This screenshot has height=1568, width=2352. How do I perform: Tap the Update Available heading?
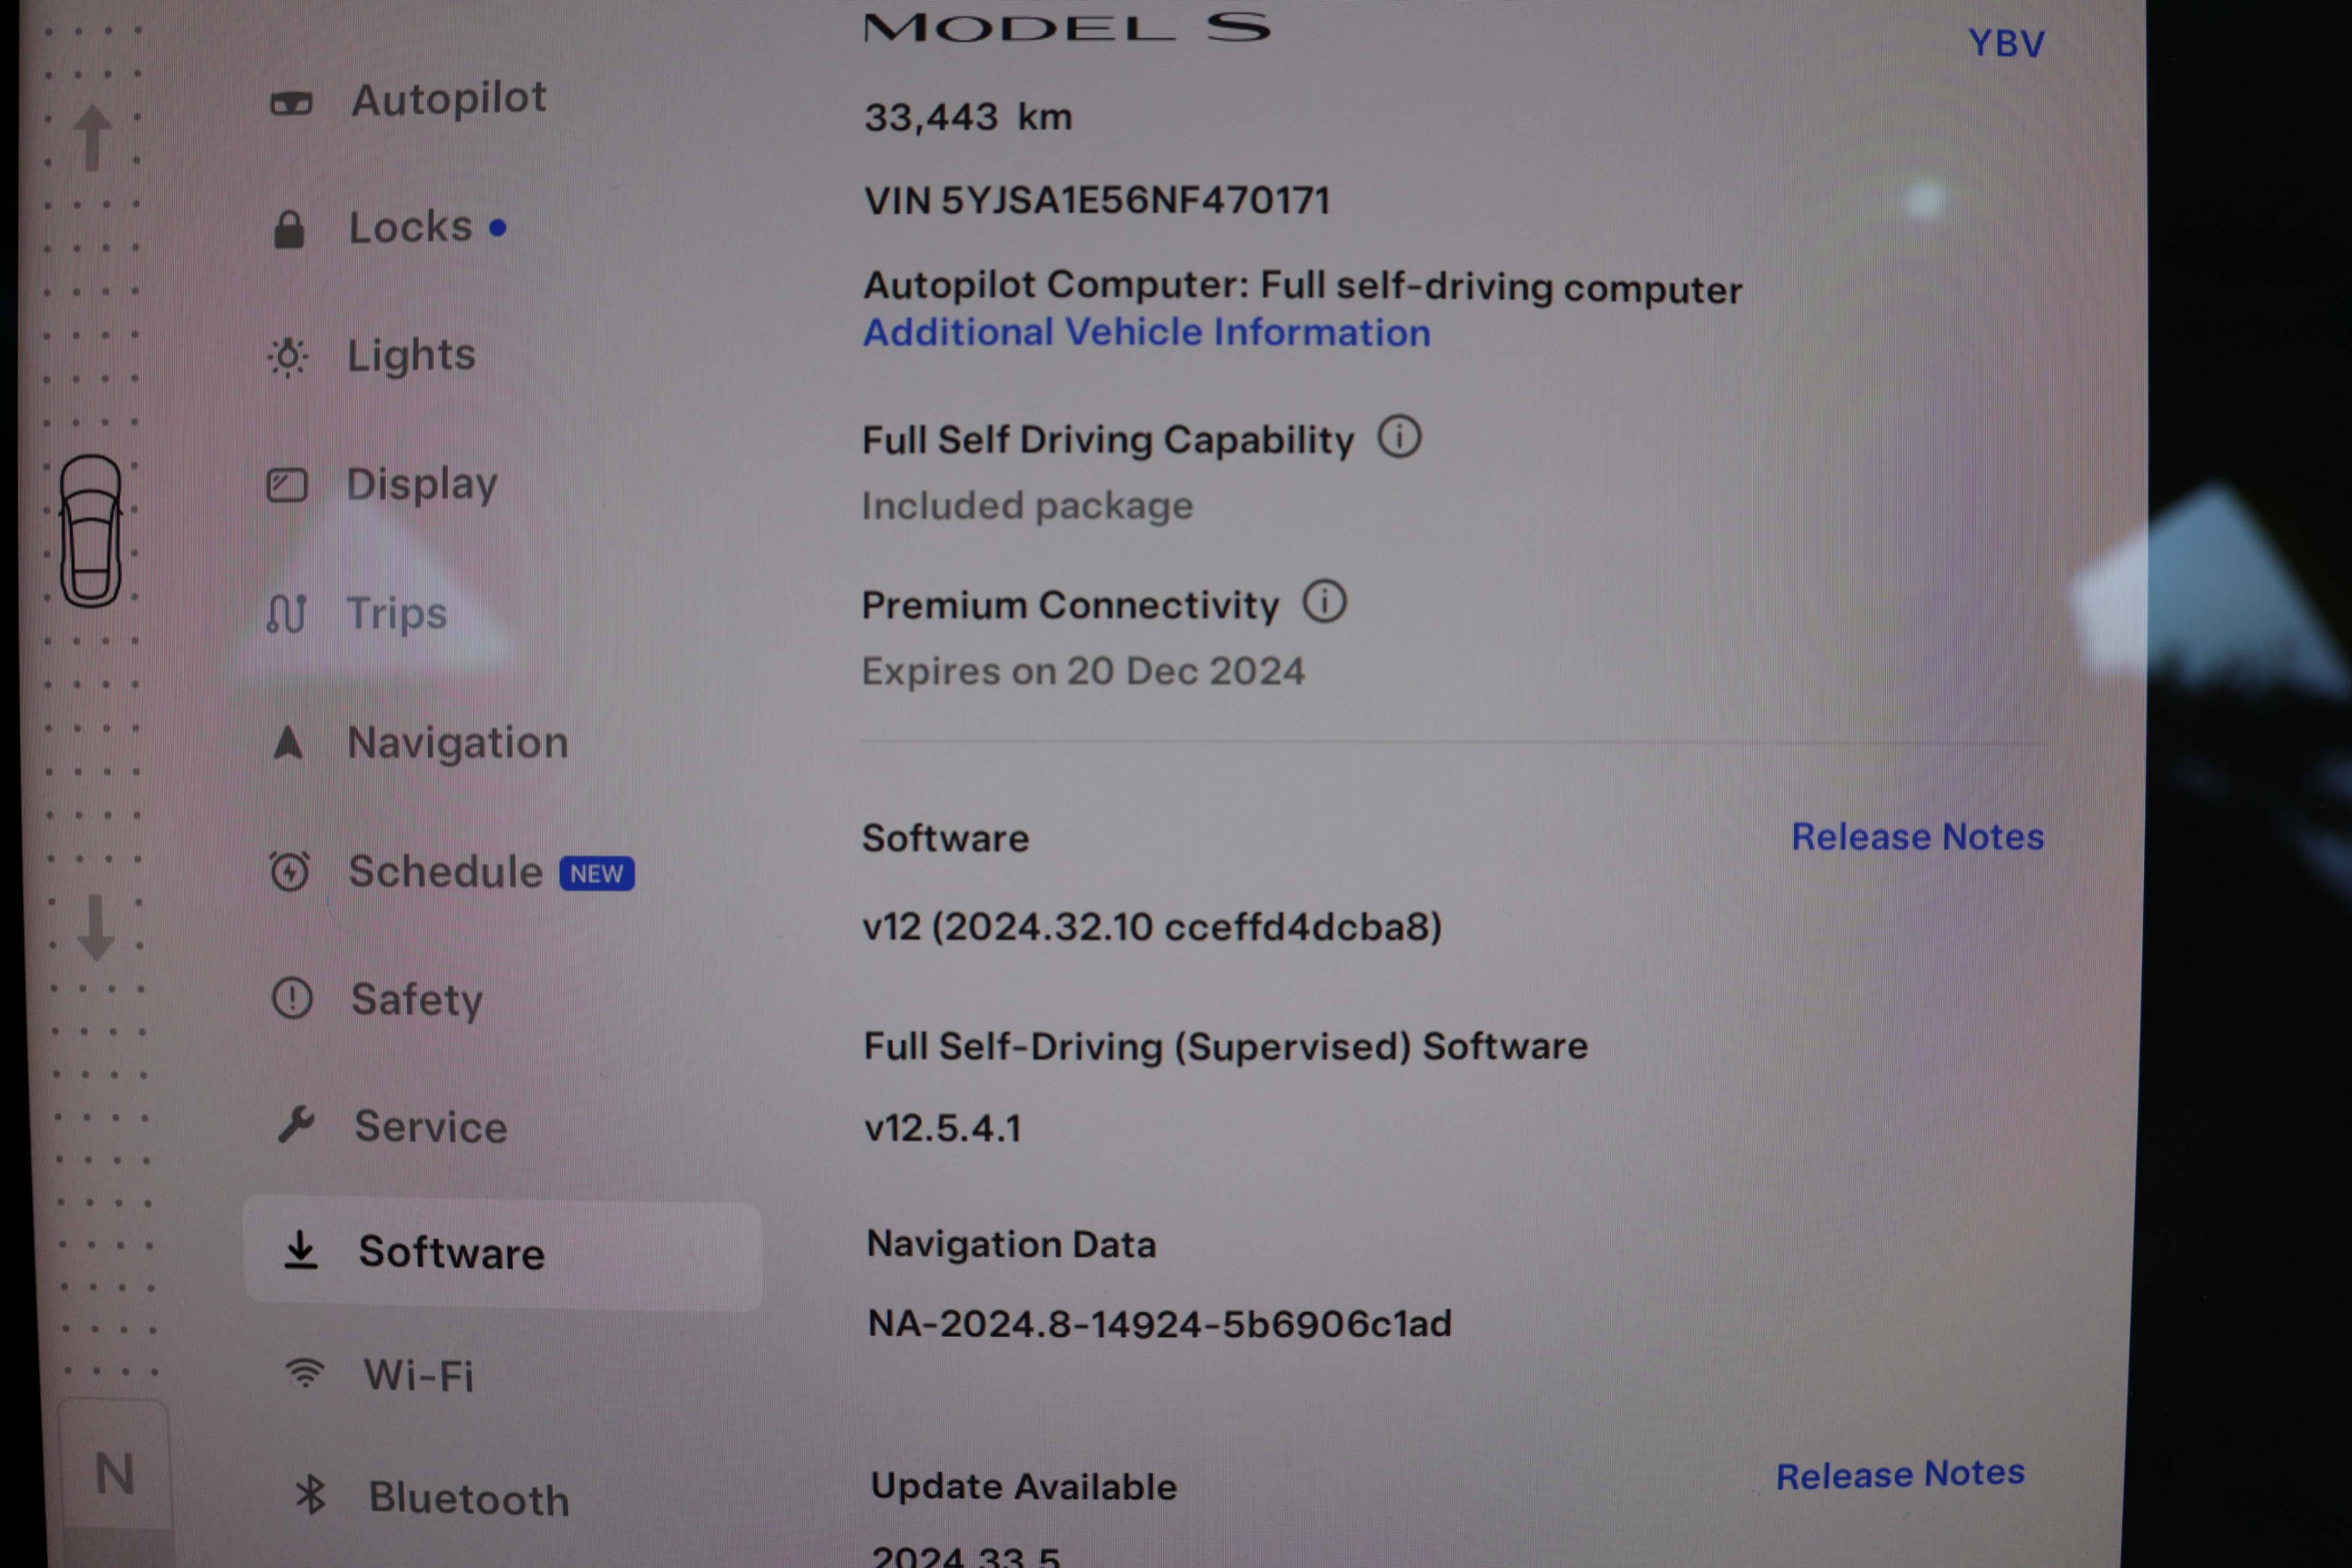coord(1023,1487)
